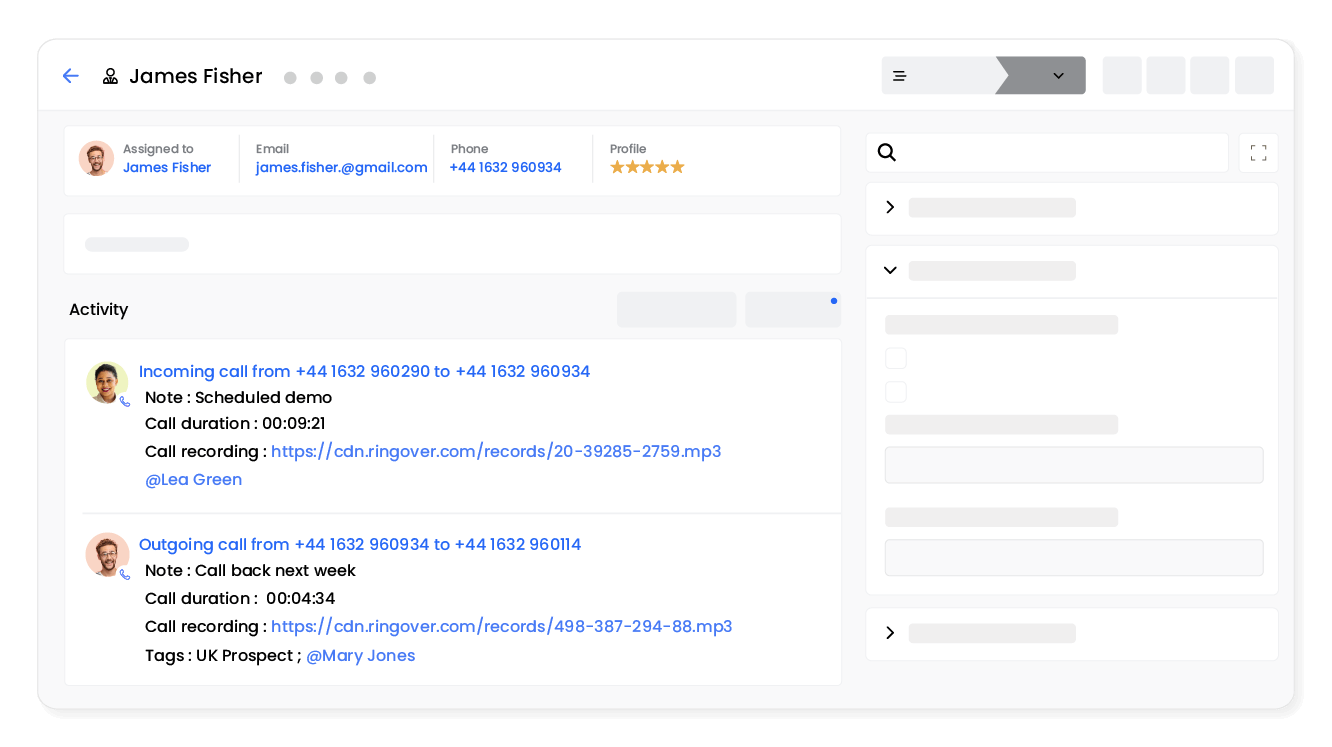Open the 20-39285-2759.mp3 call recording link
1332x747 pixels.
[495, 451]
